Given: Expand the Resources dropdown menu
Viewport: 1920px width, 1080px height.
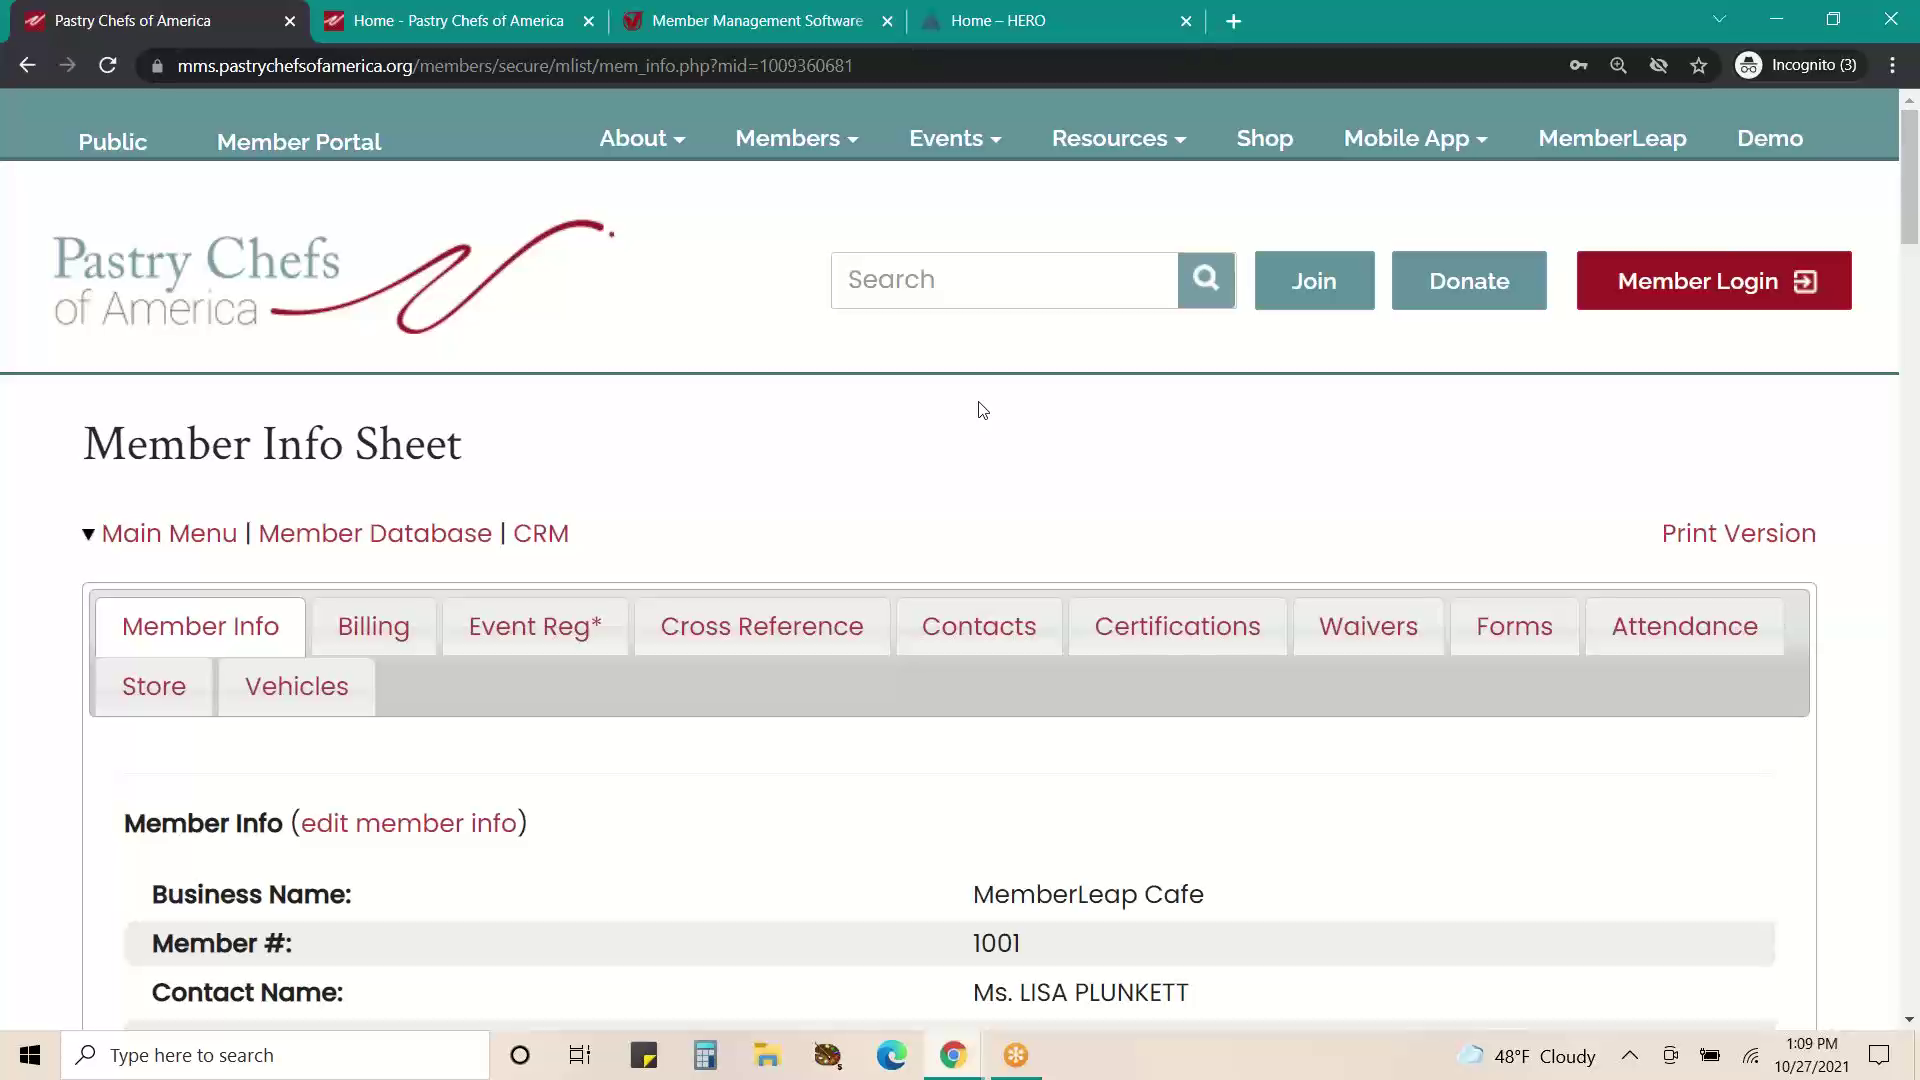Looking at the screenshot, I should 1119,139.
